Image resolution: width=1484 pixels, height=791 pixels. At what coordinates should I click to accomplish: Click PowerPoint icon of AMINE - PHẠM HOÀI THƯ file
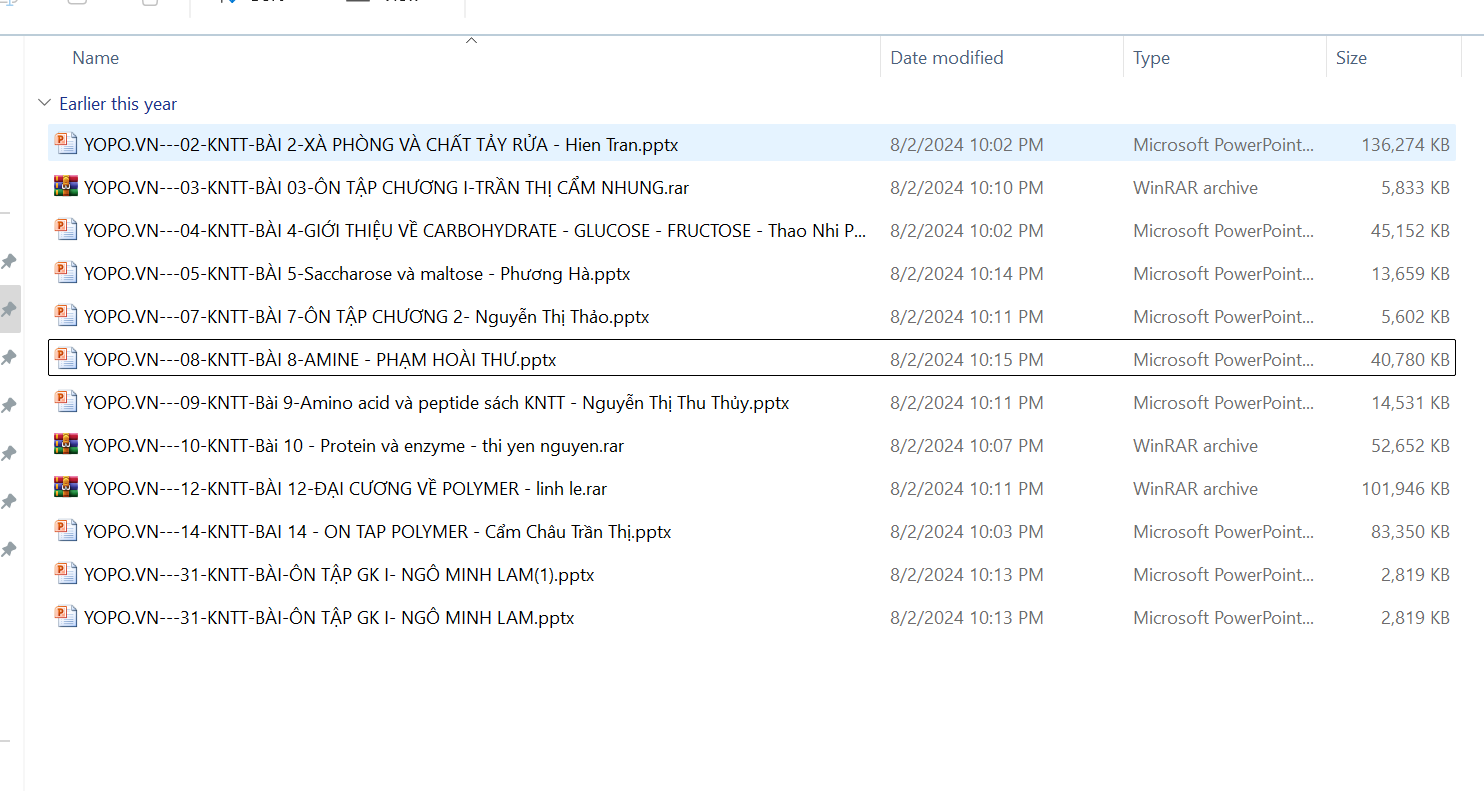pos(66,359)
